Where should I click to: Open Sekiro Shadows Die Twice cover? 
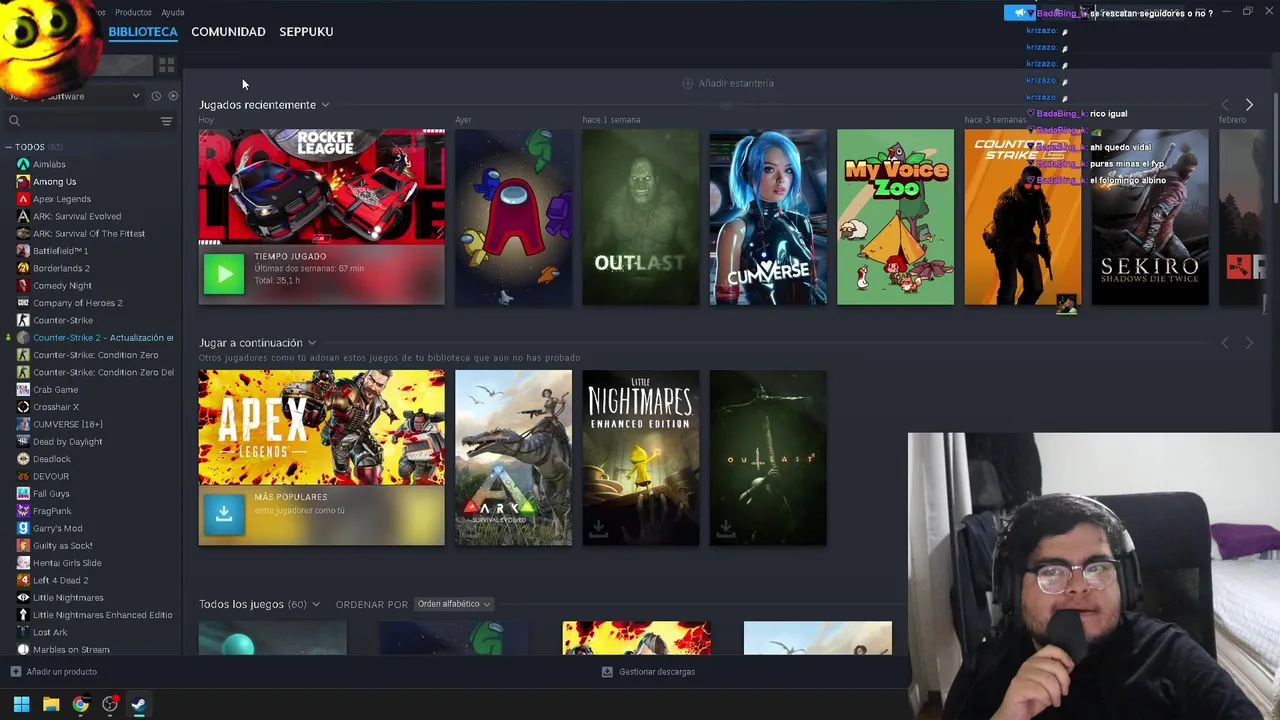pyautogui.click(x=1150, y=217)
